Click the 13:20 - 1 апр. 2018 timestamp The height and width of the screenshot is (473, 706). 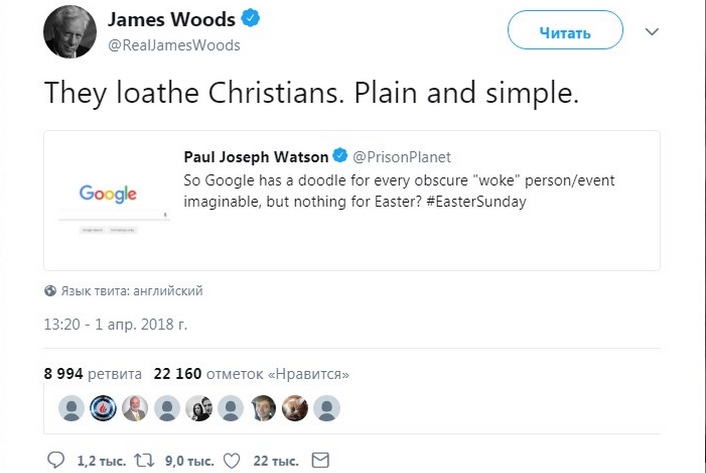(115, 324)
